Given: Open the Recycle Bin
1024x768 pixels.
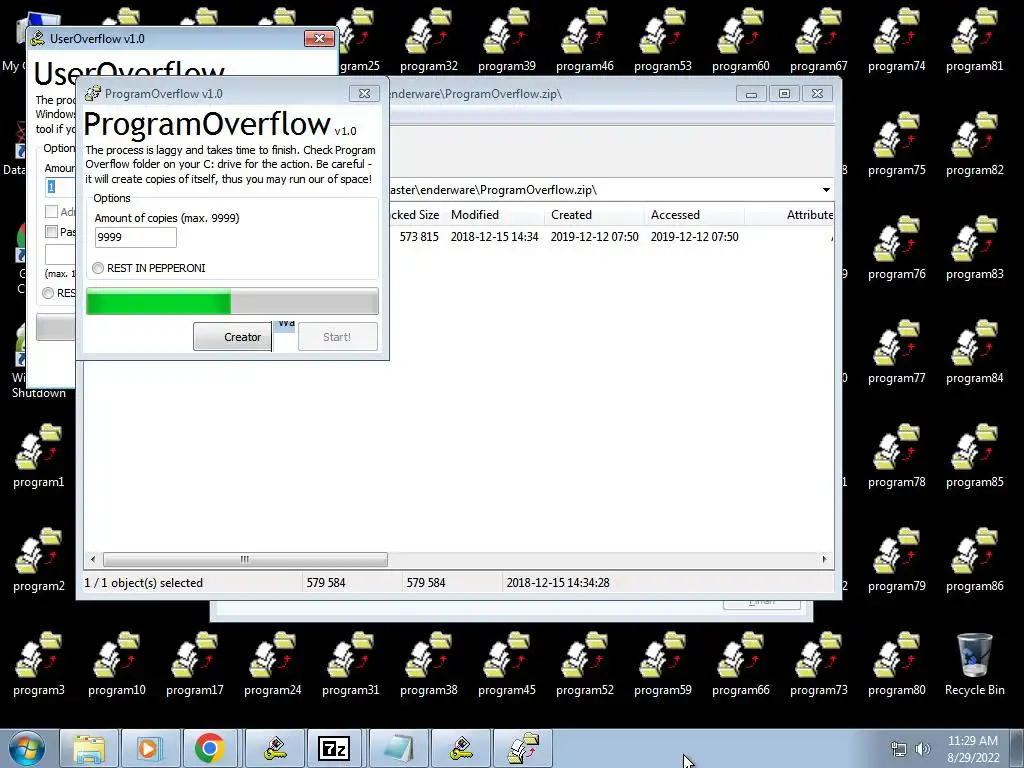Looking at the screenshot, I should click(x=974, y=664).
